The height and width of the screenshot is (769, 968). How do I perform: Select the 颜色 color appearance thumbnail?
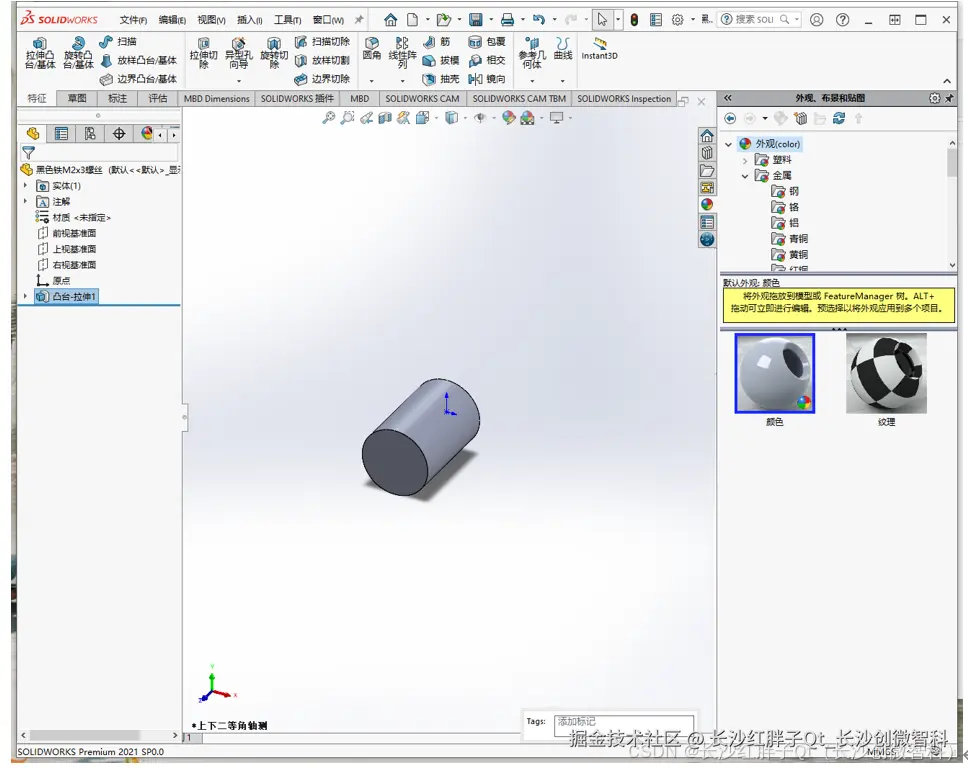click(774, 374)
